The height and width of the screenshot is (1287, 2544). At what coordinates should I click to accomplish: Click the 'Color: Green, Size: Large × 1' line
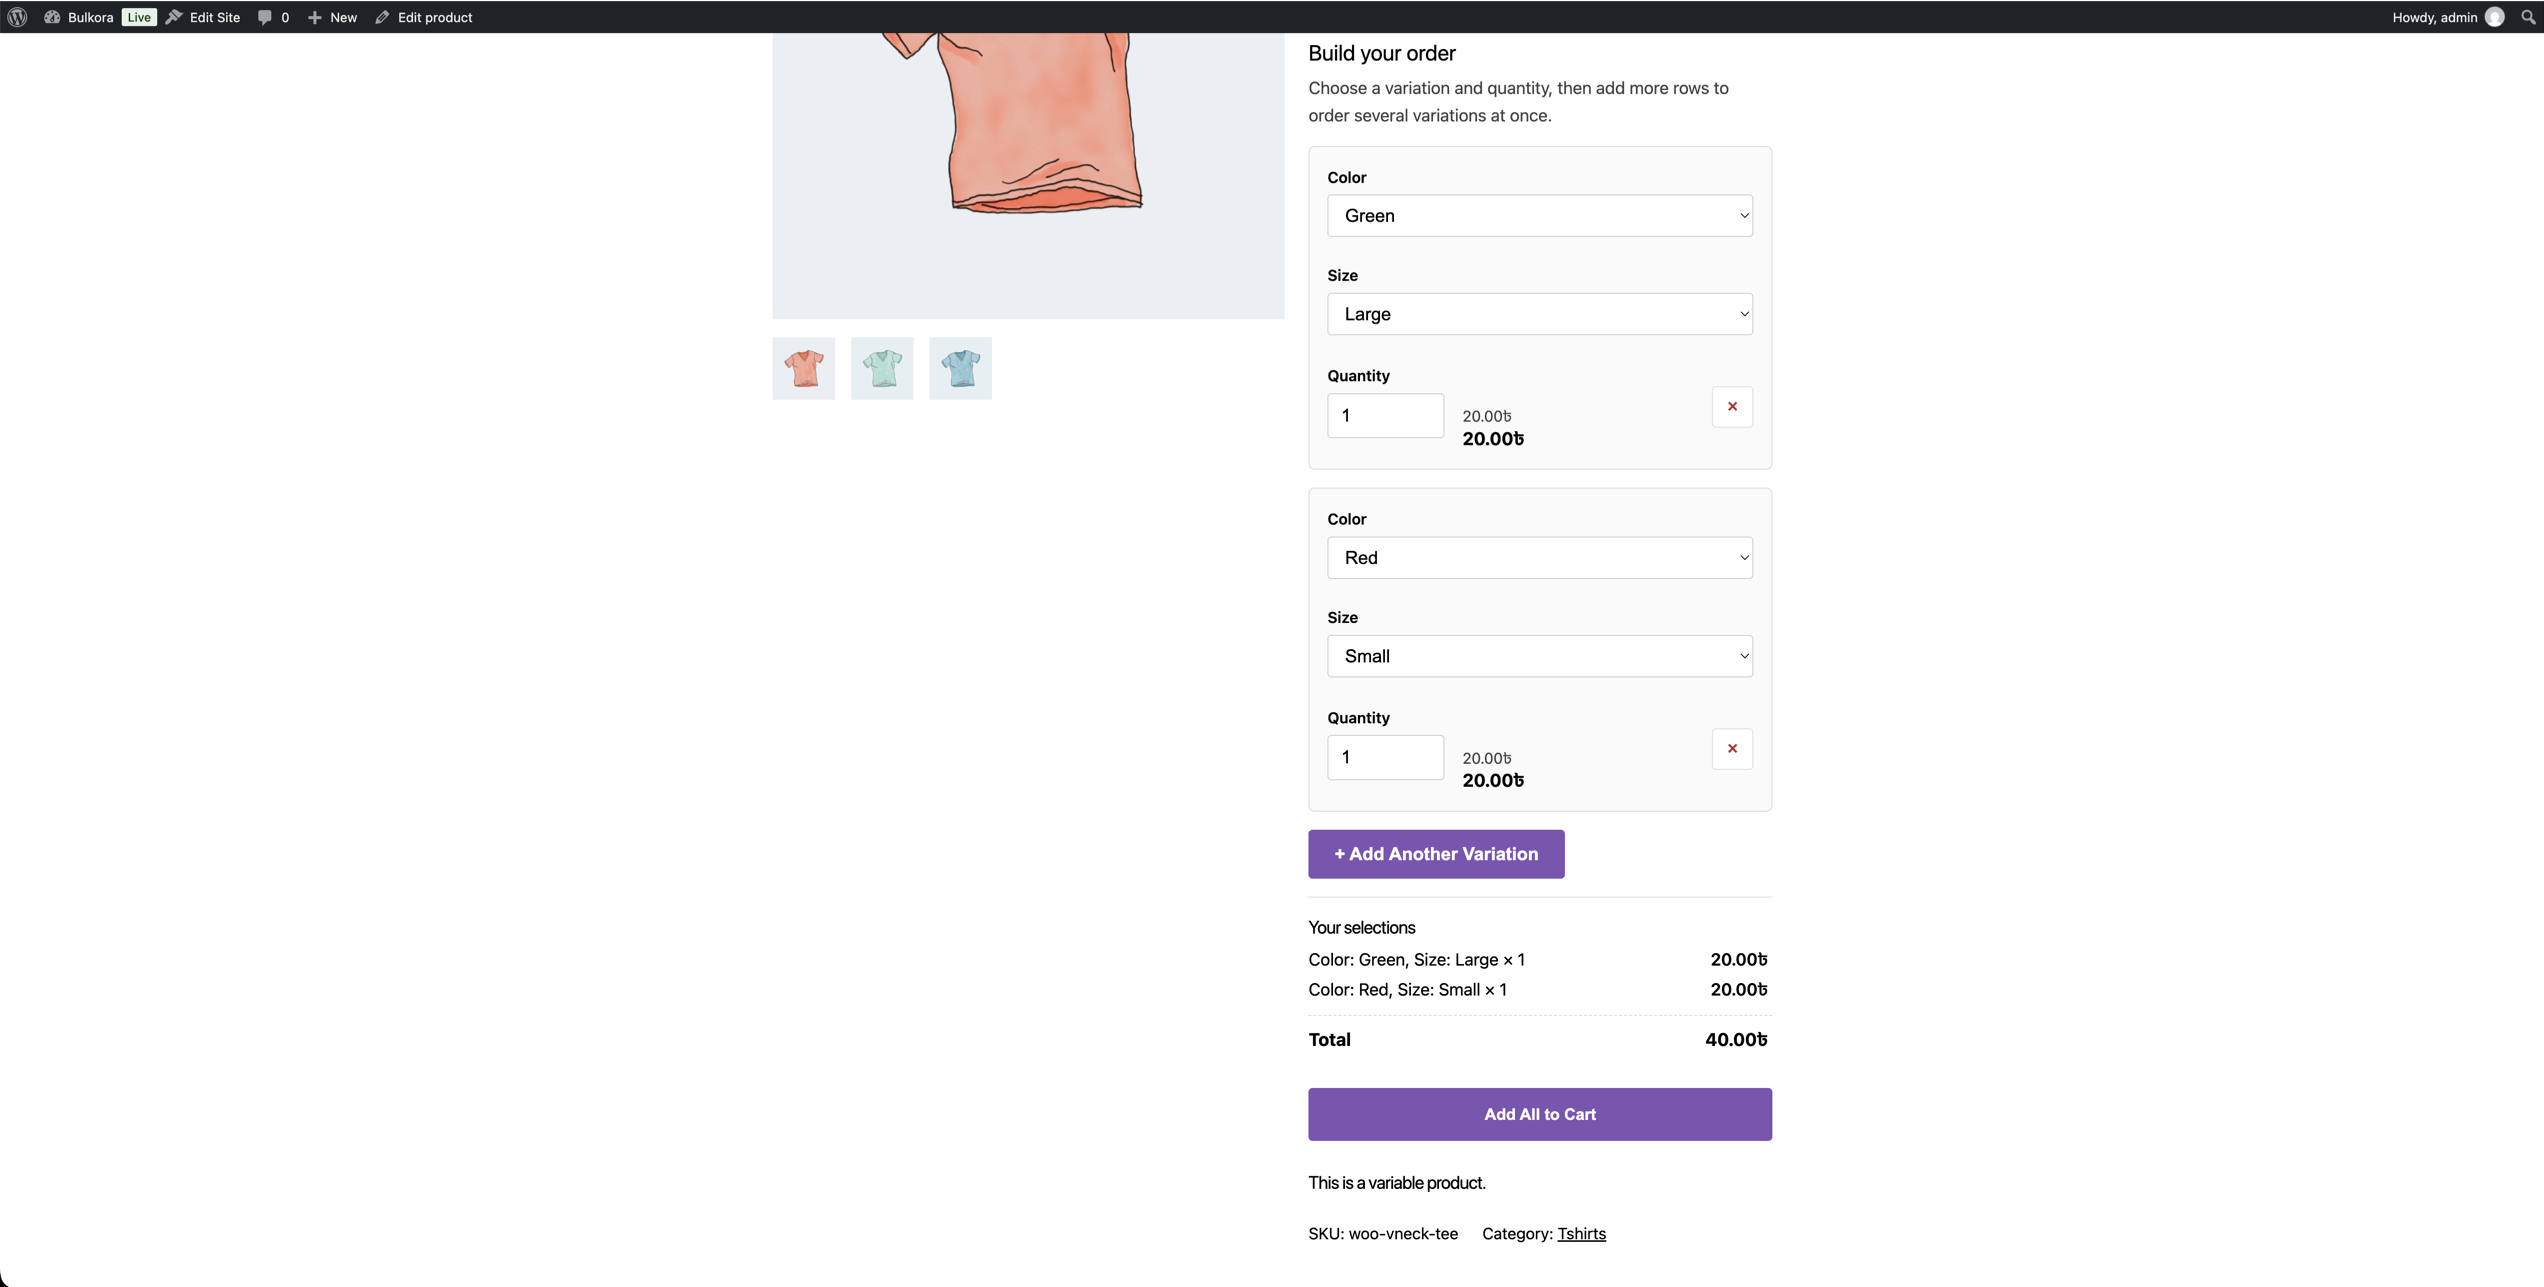(1416, 960)
